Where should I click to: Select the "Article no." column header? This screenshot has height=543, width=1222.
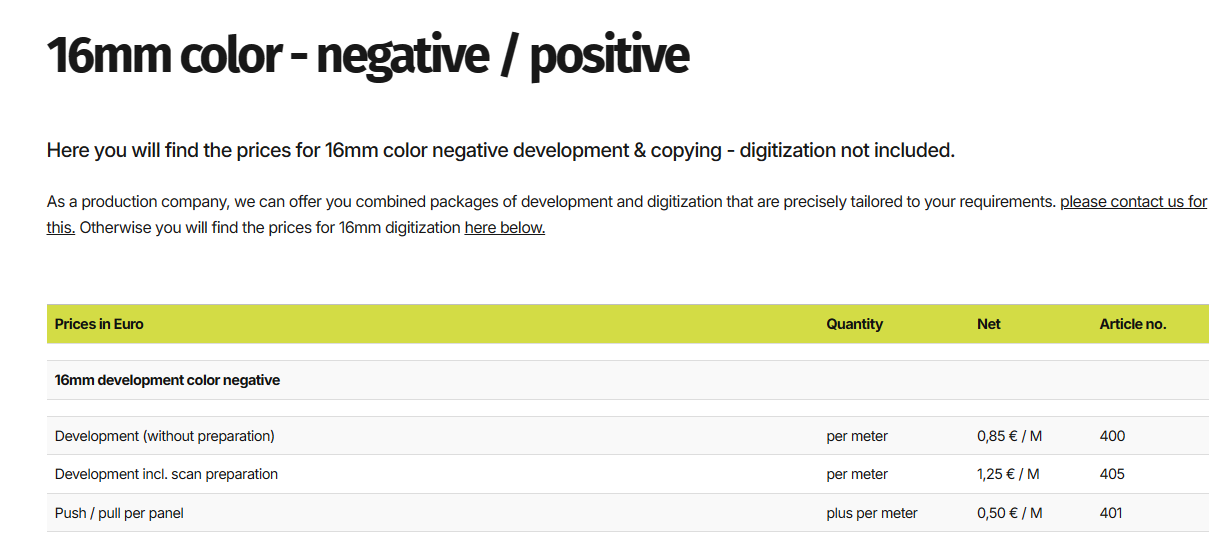pos(1132,324)
